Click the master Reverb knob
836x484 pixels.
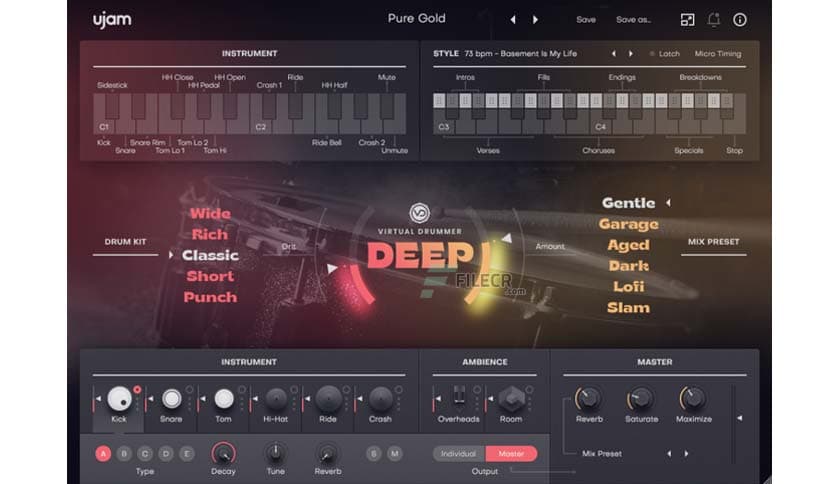click(x=589, y=398)
